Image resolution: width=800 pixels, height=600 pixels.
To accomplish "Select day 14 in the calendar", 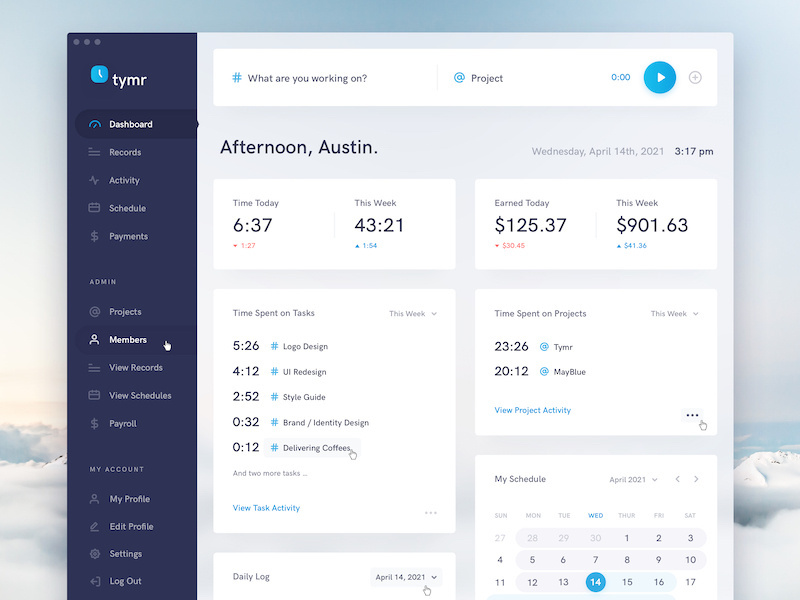I will coord(595,582).
